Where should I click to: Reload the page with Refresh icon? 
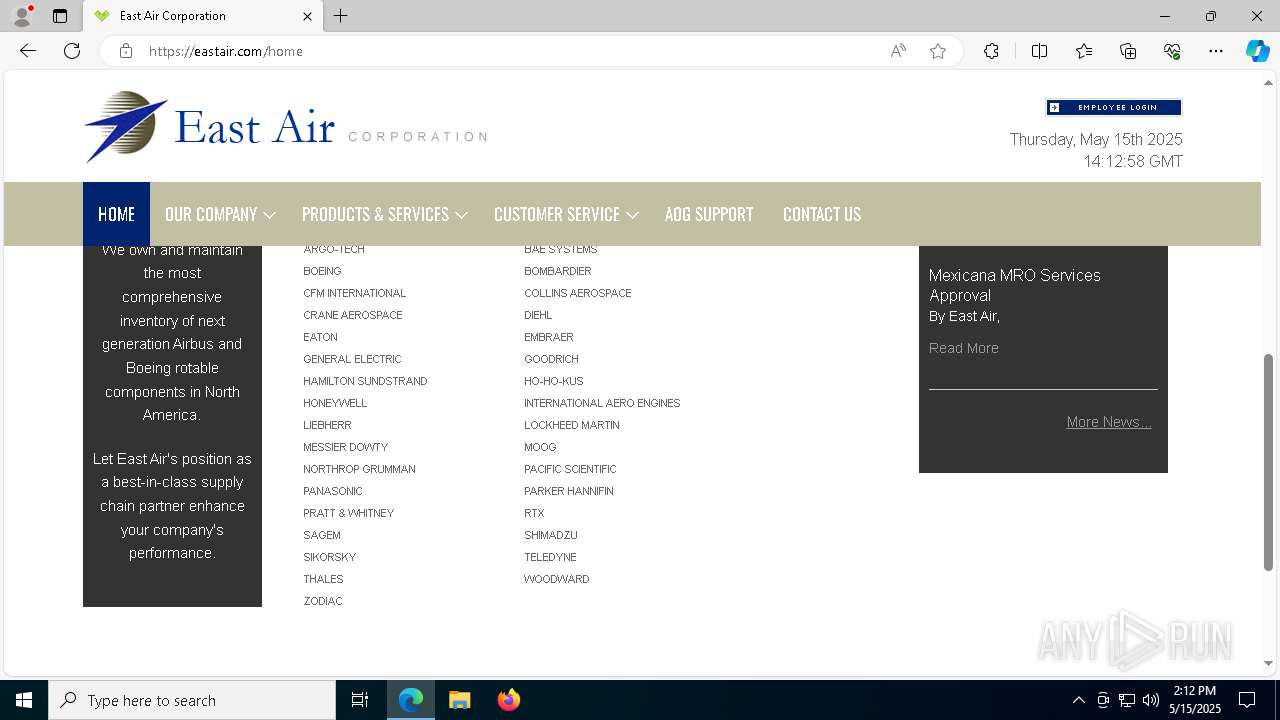(x=72, y=51)
